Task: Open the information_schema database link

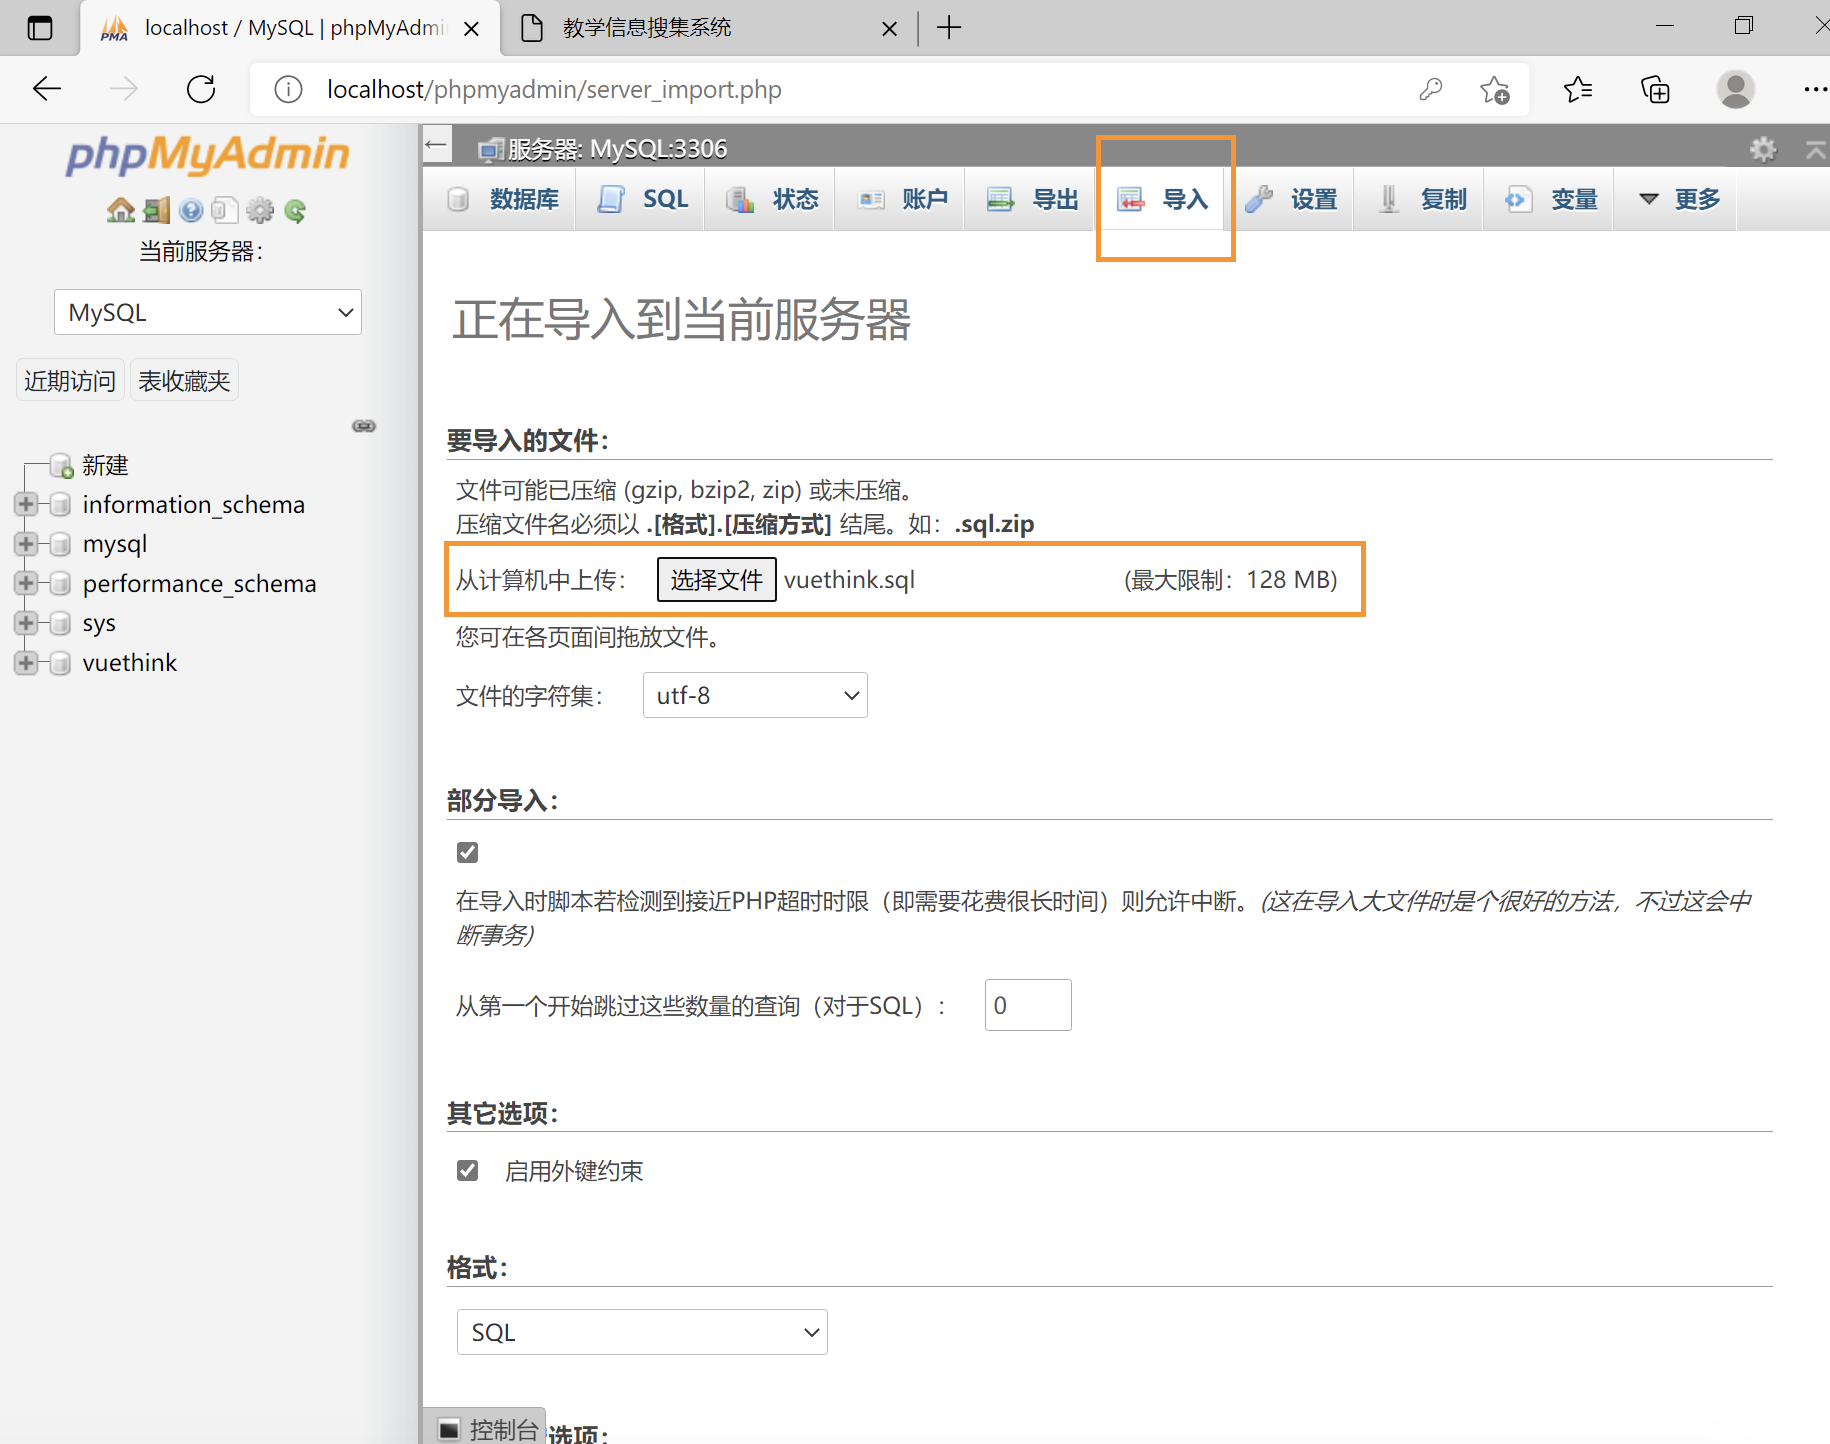Action: [193, 504]
